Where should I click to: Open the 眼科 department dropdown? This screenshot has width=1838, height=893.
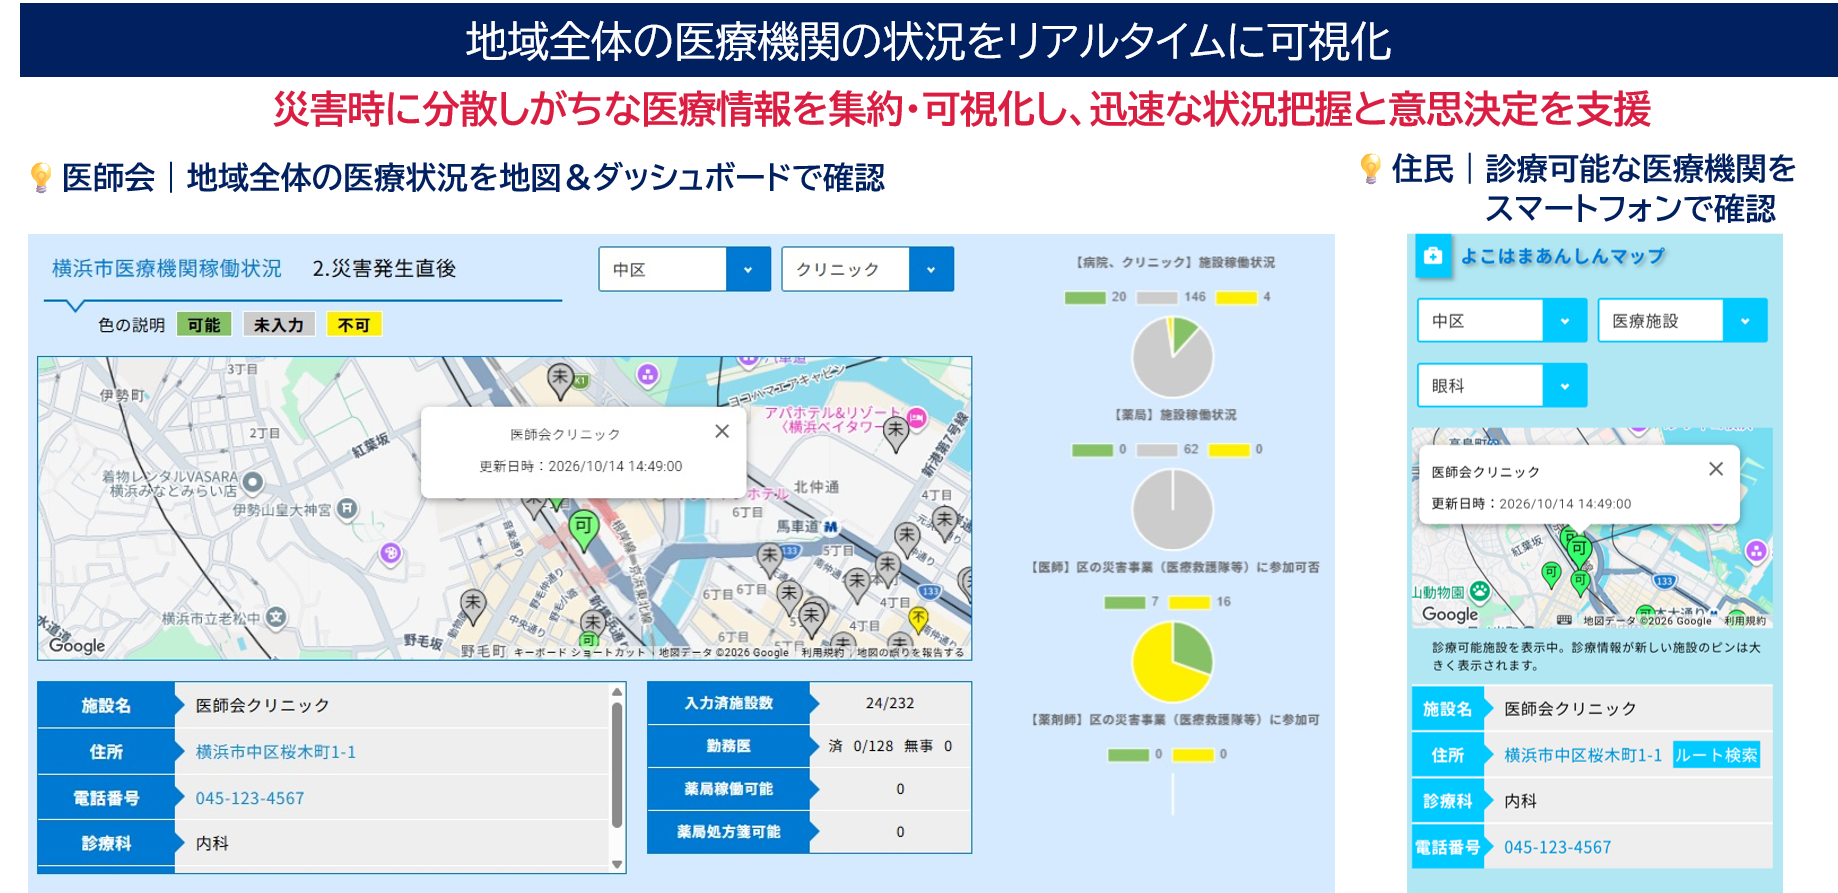click(x=1502, y=385)
